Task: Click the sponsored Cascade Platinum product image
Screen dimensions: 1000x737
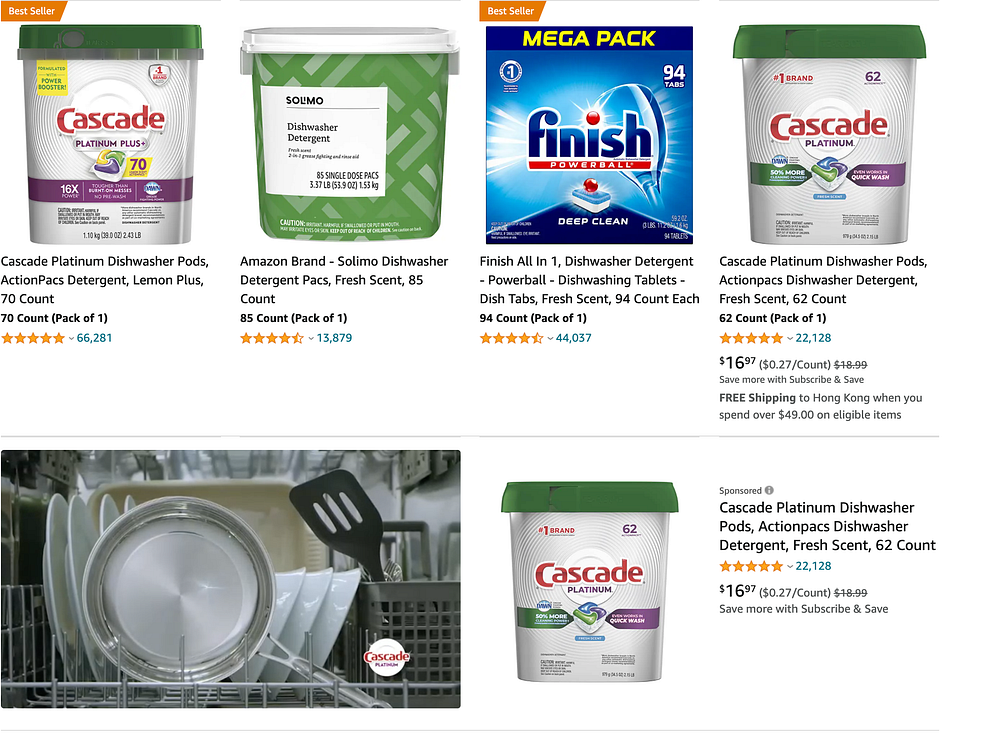Action: click(x=589, y=581)
